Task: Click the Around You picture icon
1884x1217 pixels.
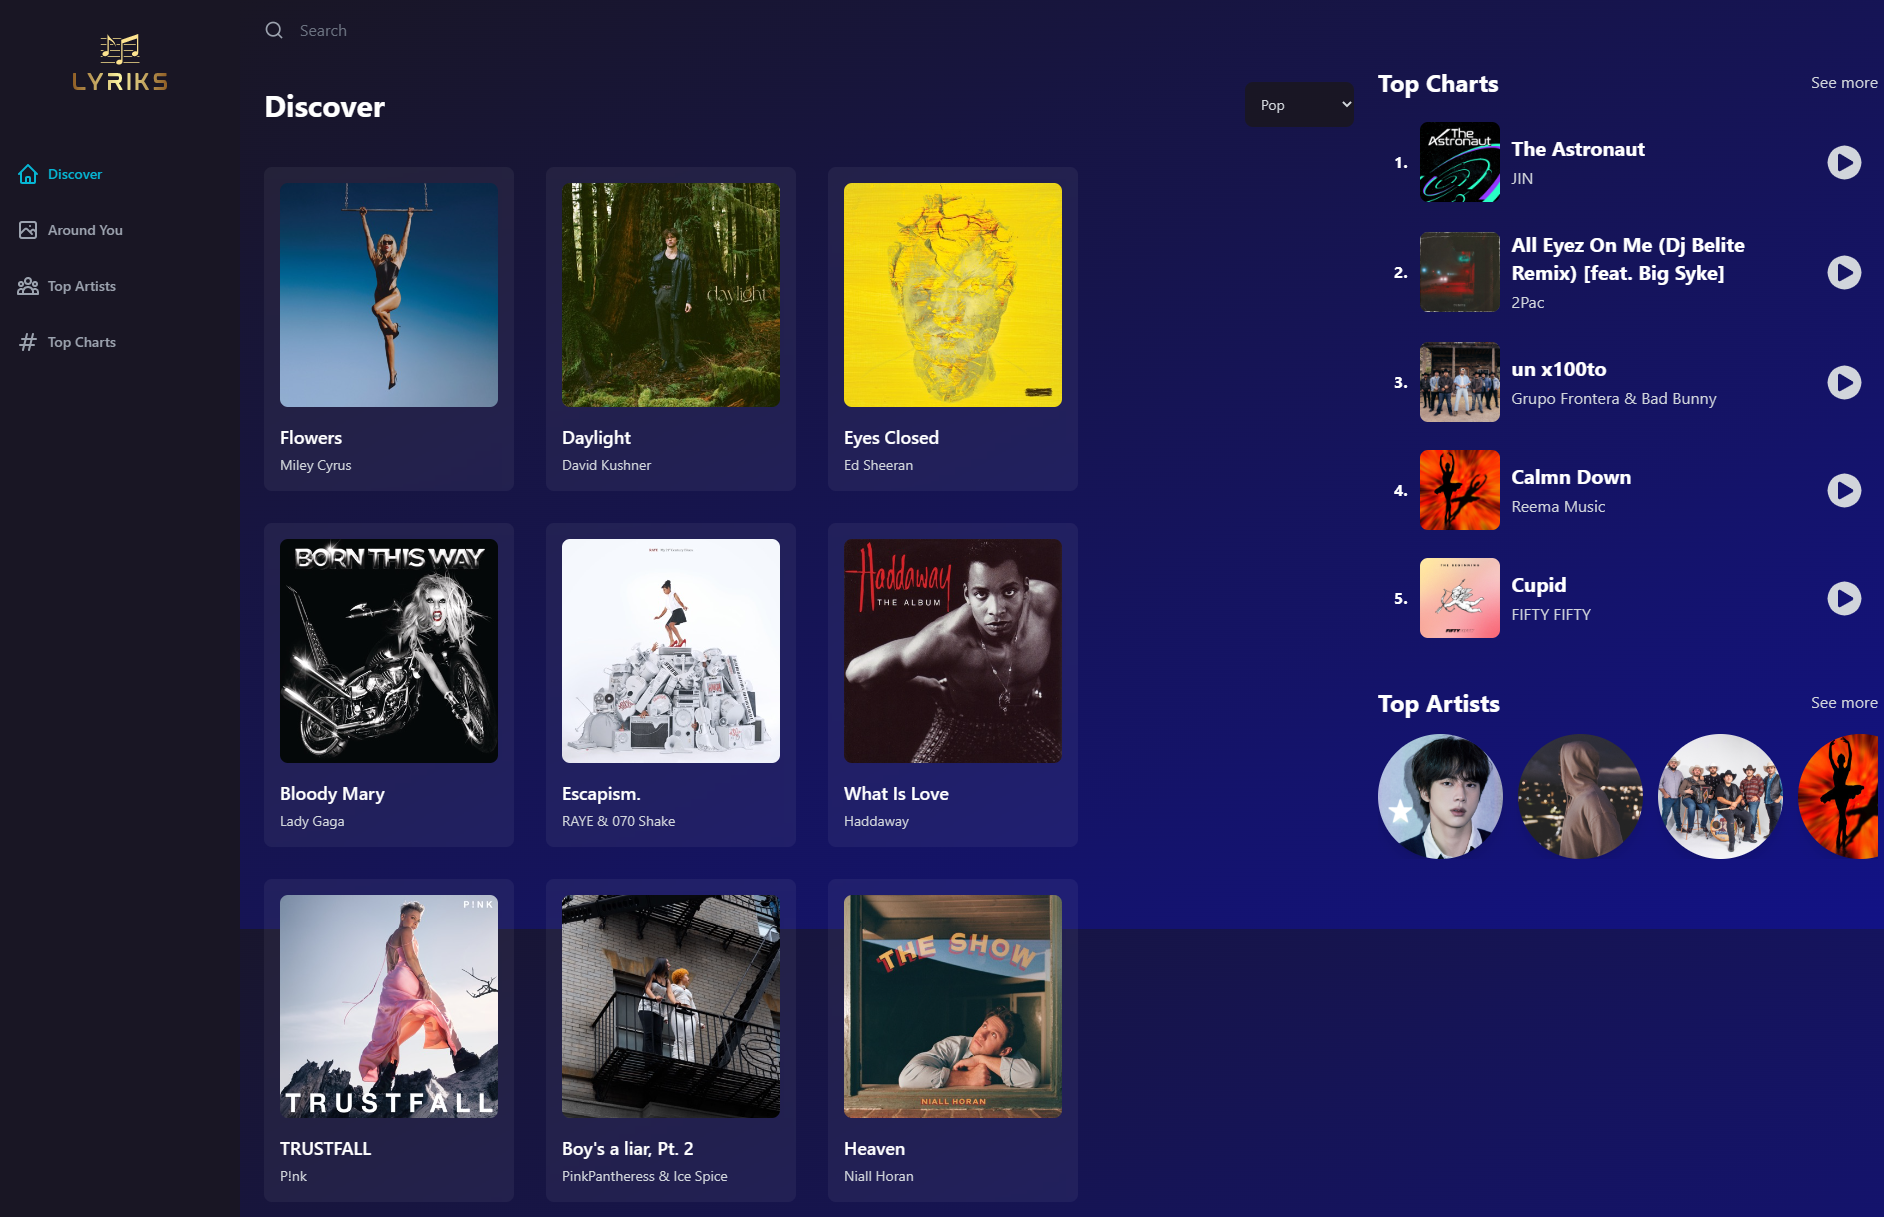Action: (x=28, y=230)
